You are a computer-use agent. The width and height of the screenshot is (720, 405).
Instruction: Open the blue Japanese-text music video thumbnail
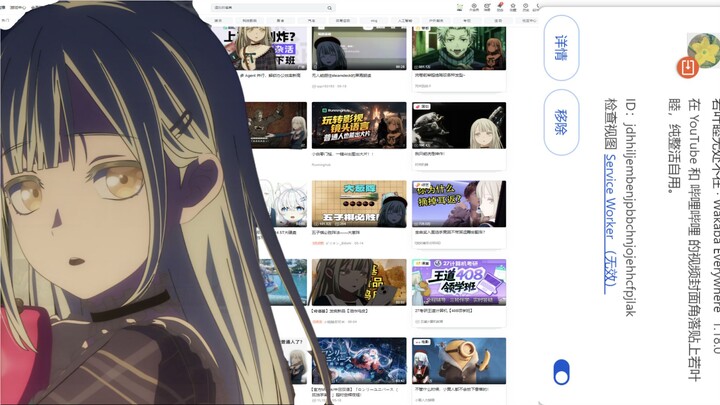tap(359, 361)
